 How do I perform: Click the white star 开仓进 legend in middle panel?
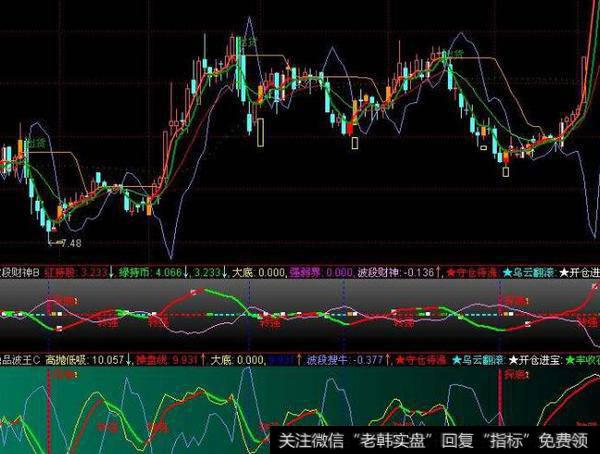tap(580, 270)
